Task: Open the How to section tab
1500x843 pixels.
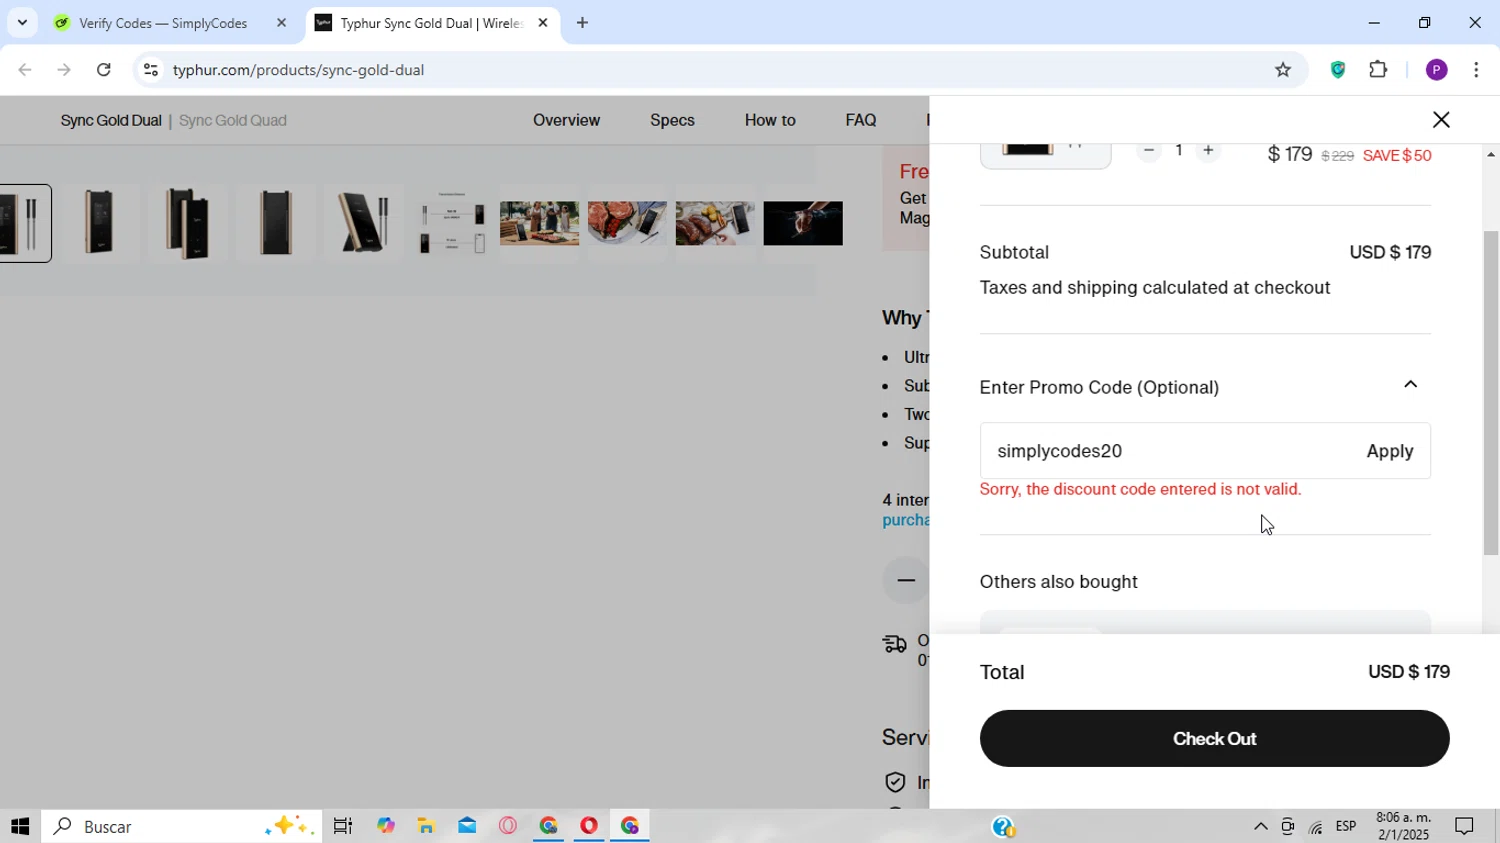Action: [770, 120]
